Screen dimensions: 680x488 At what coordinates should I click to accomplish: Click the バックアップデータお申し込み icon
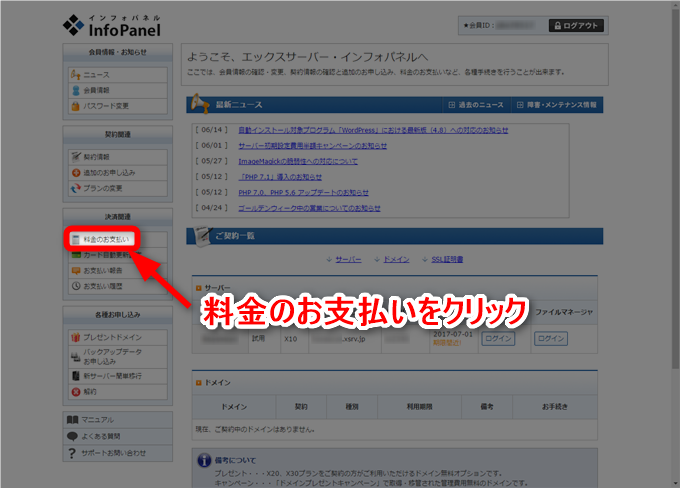pos(76,357)
